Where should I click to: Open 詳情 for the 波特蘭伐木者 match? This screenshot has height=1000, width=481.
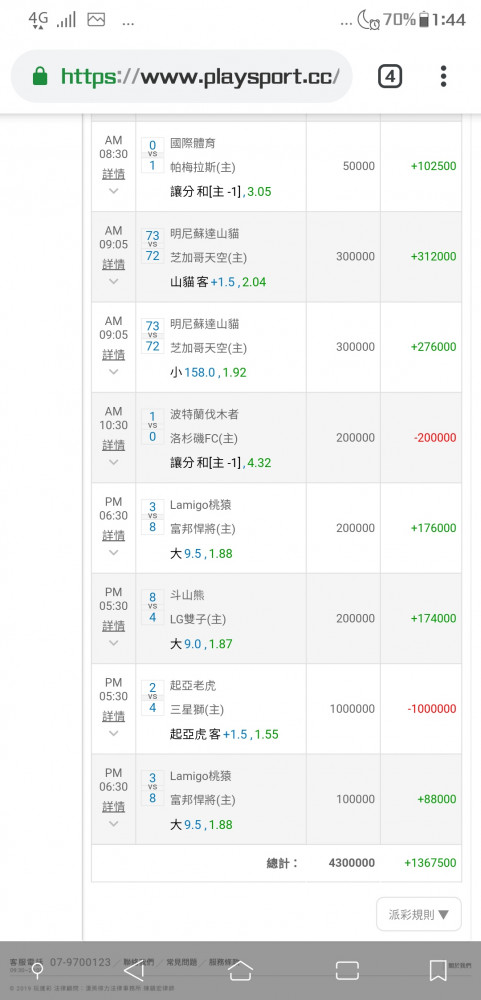(x=114, y=445)
